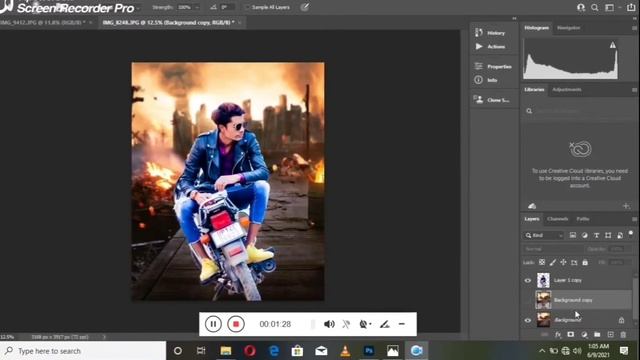Image resolution: width=640 pixels, height=360 pixels.
Task: Select the Layer 1 copy thumbnail
Action: 543,280
